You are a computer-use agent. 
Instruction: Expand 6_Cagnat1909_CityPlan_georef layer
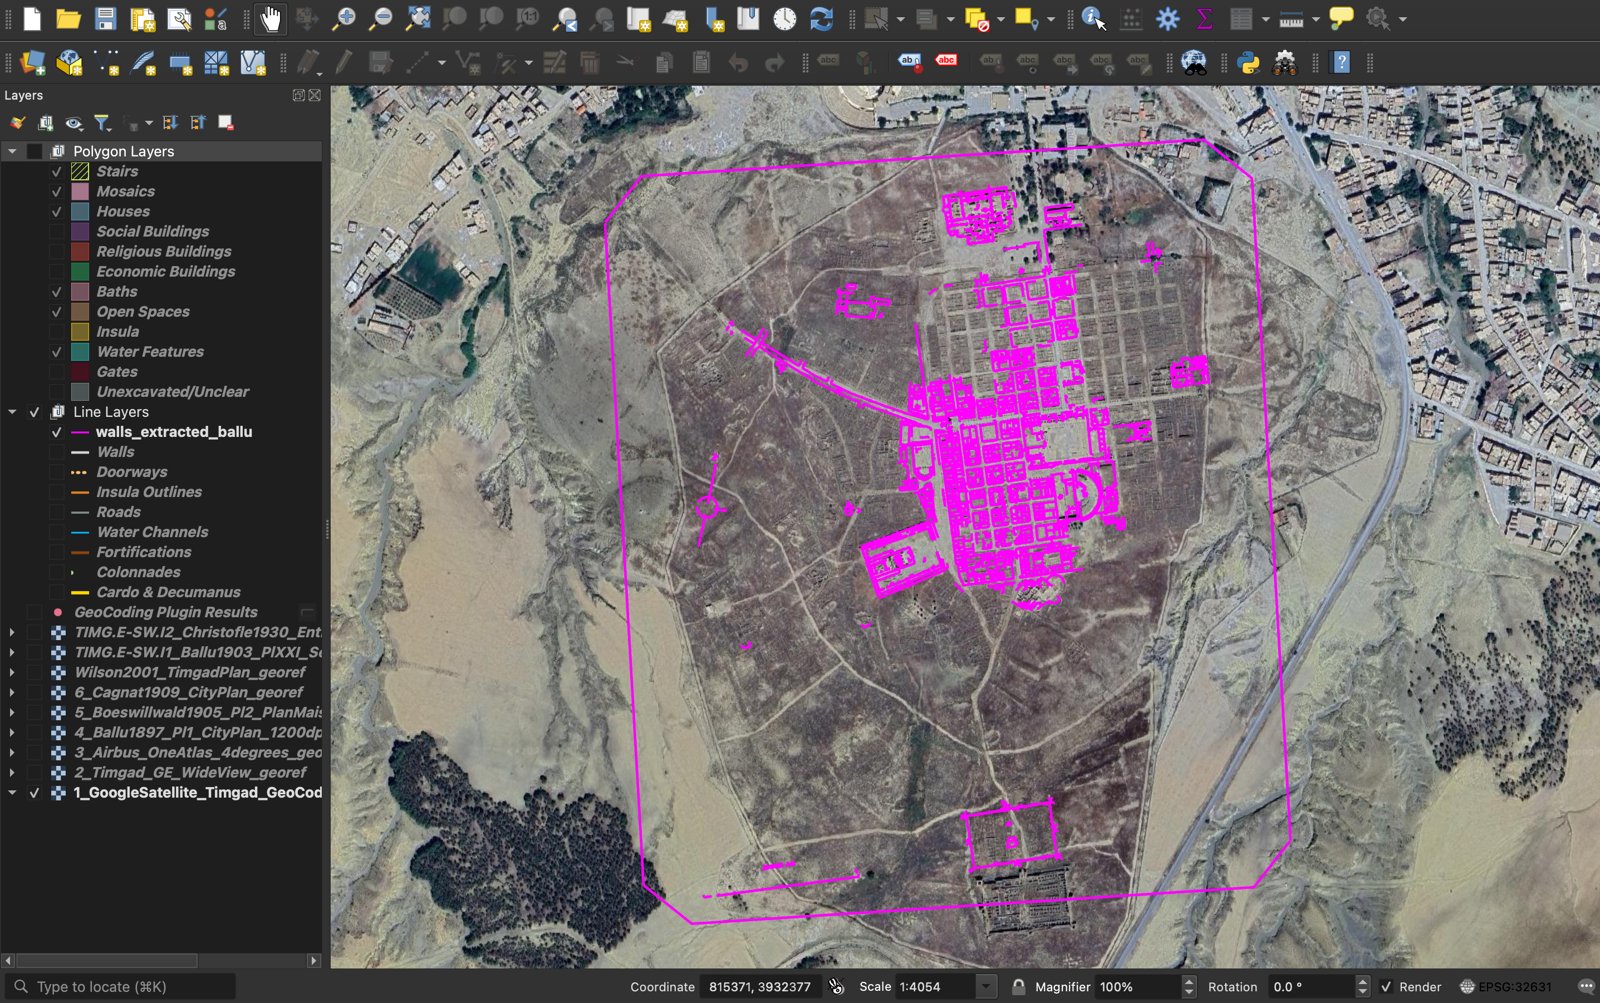pyautogui.click(x=12, y=692)
